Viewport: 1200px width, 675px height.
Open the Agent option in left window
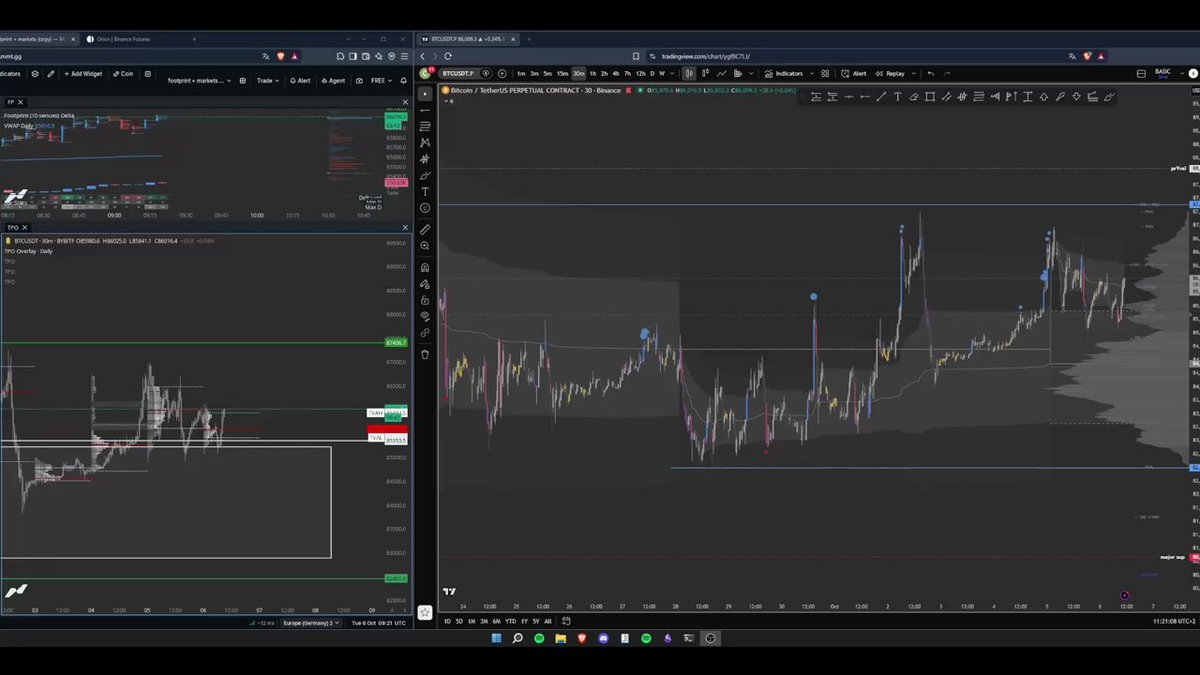coord(334,80)
